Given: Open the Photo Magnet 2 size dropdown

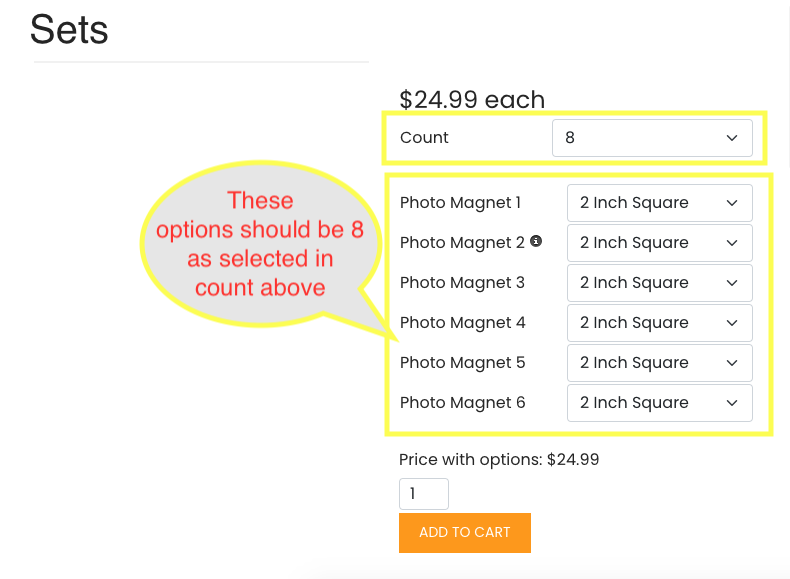Looking at the screenshot, I should (660, 243).
